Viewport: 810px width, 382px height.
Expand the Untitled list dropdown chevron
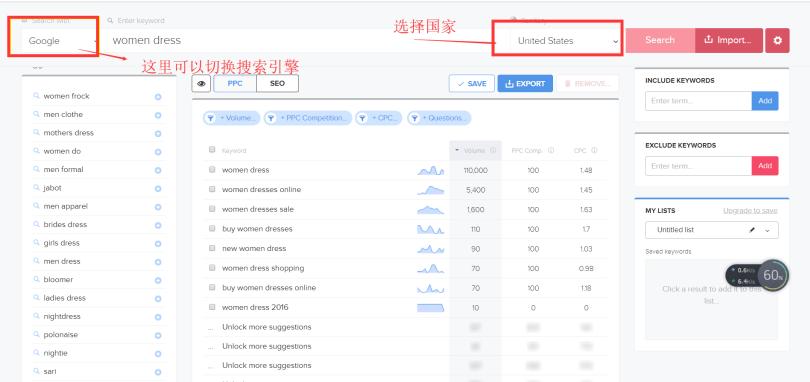click(768, 231)
